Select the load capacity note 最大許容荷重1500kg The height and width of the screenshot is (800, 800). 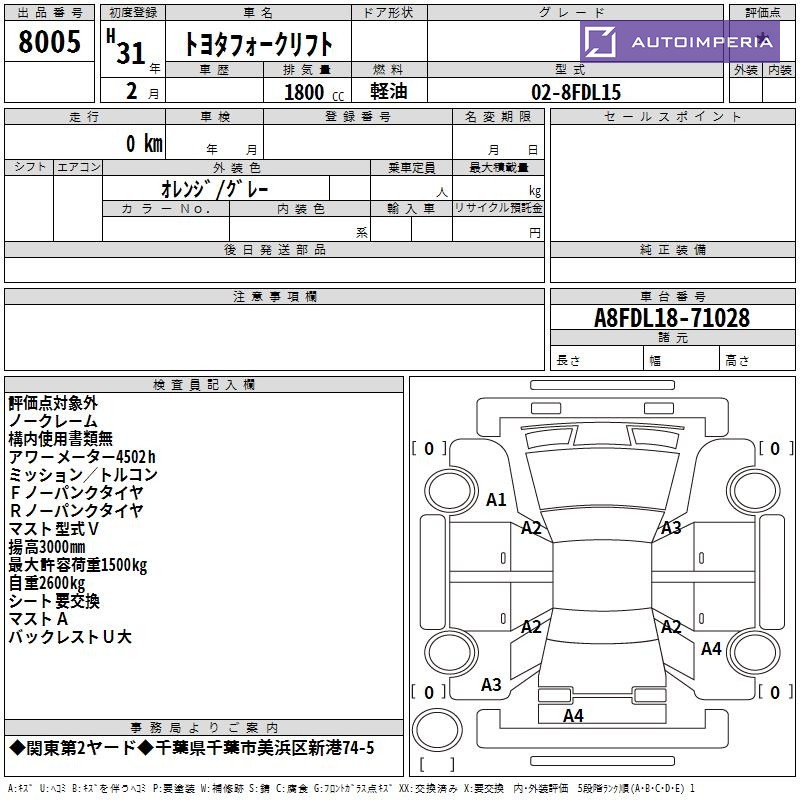point(78,565)
